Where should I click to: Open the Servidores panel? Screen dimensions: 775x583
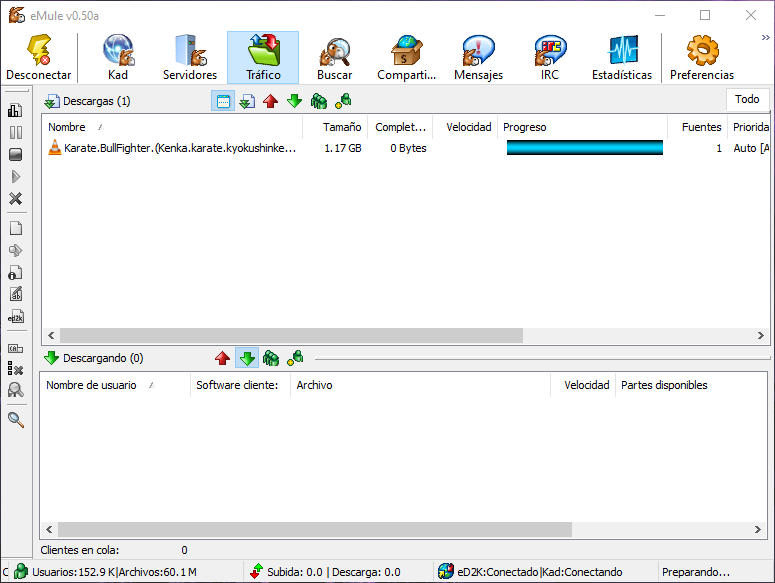(190, 57)
